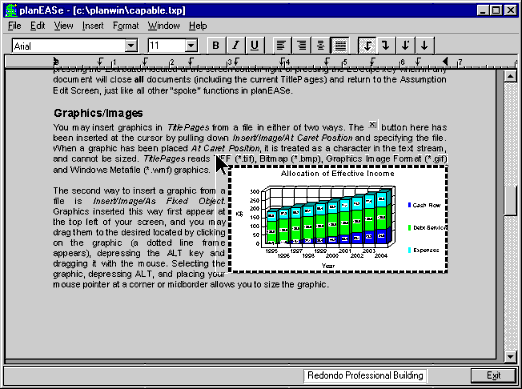Select justified text alignment icon
The width and height of the screenshot is (522, 389).
[340, 45]
